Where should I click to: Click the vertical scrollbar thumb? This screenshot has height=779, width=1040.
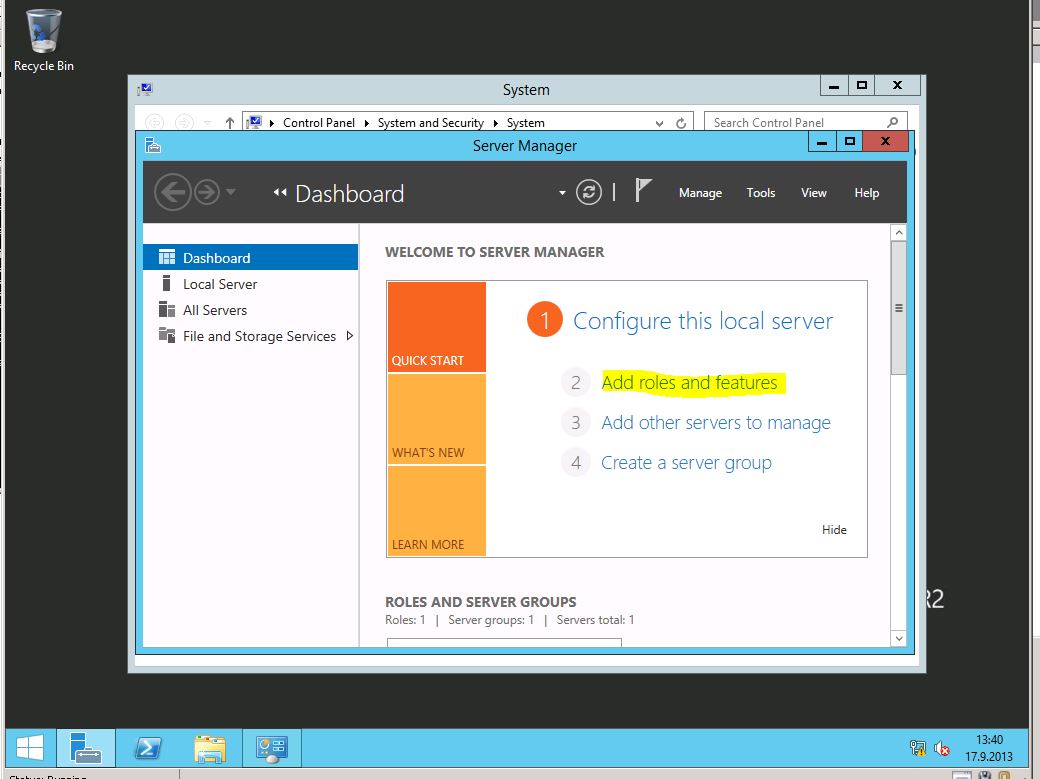point(899,308)
